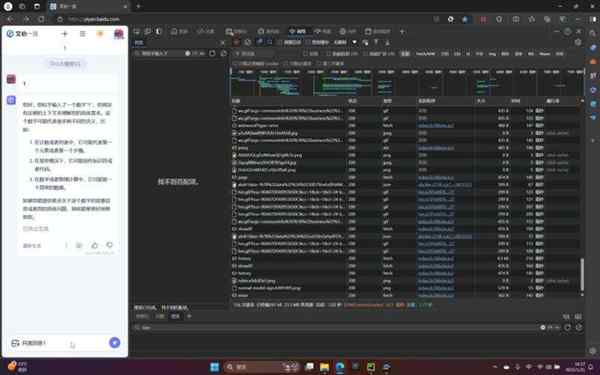Filter requests by JS type
The image size is (600, 375).
(x=468, y=54)
